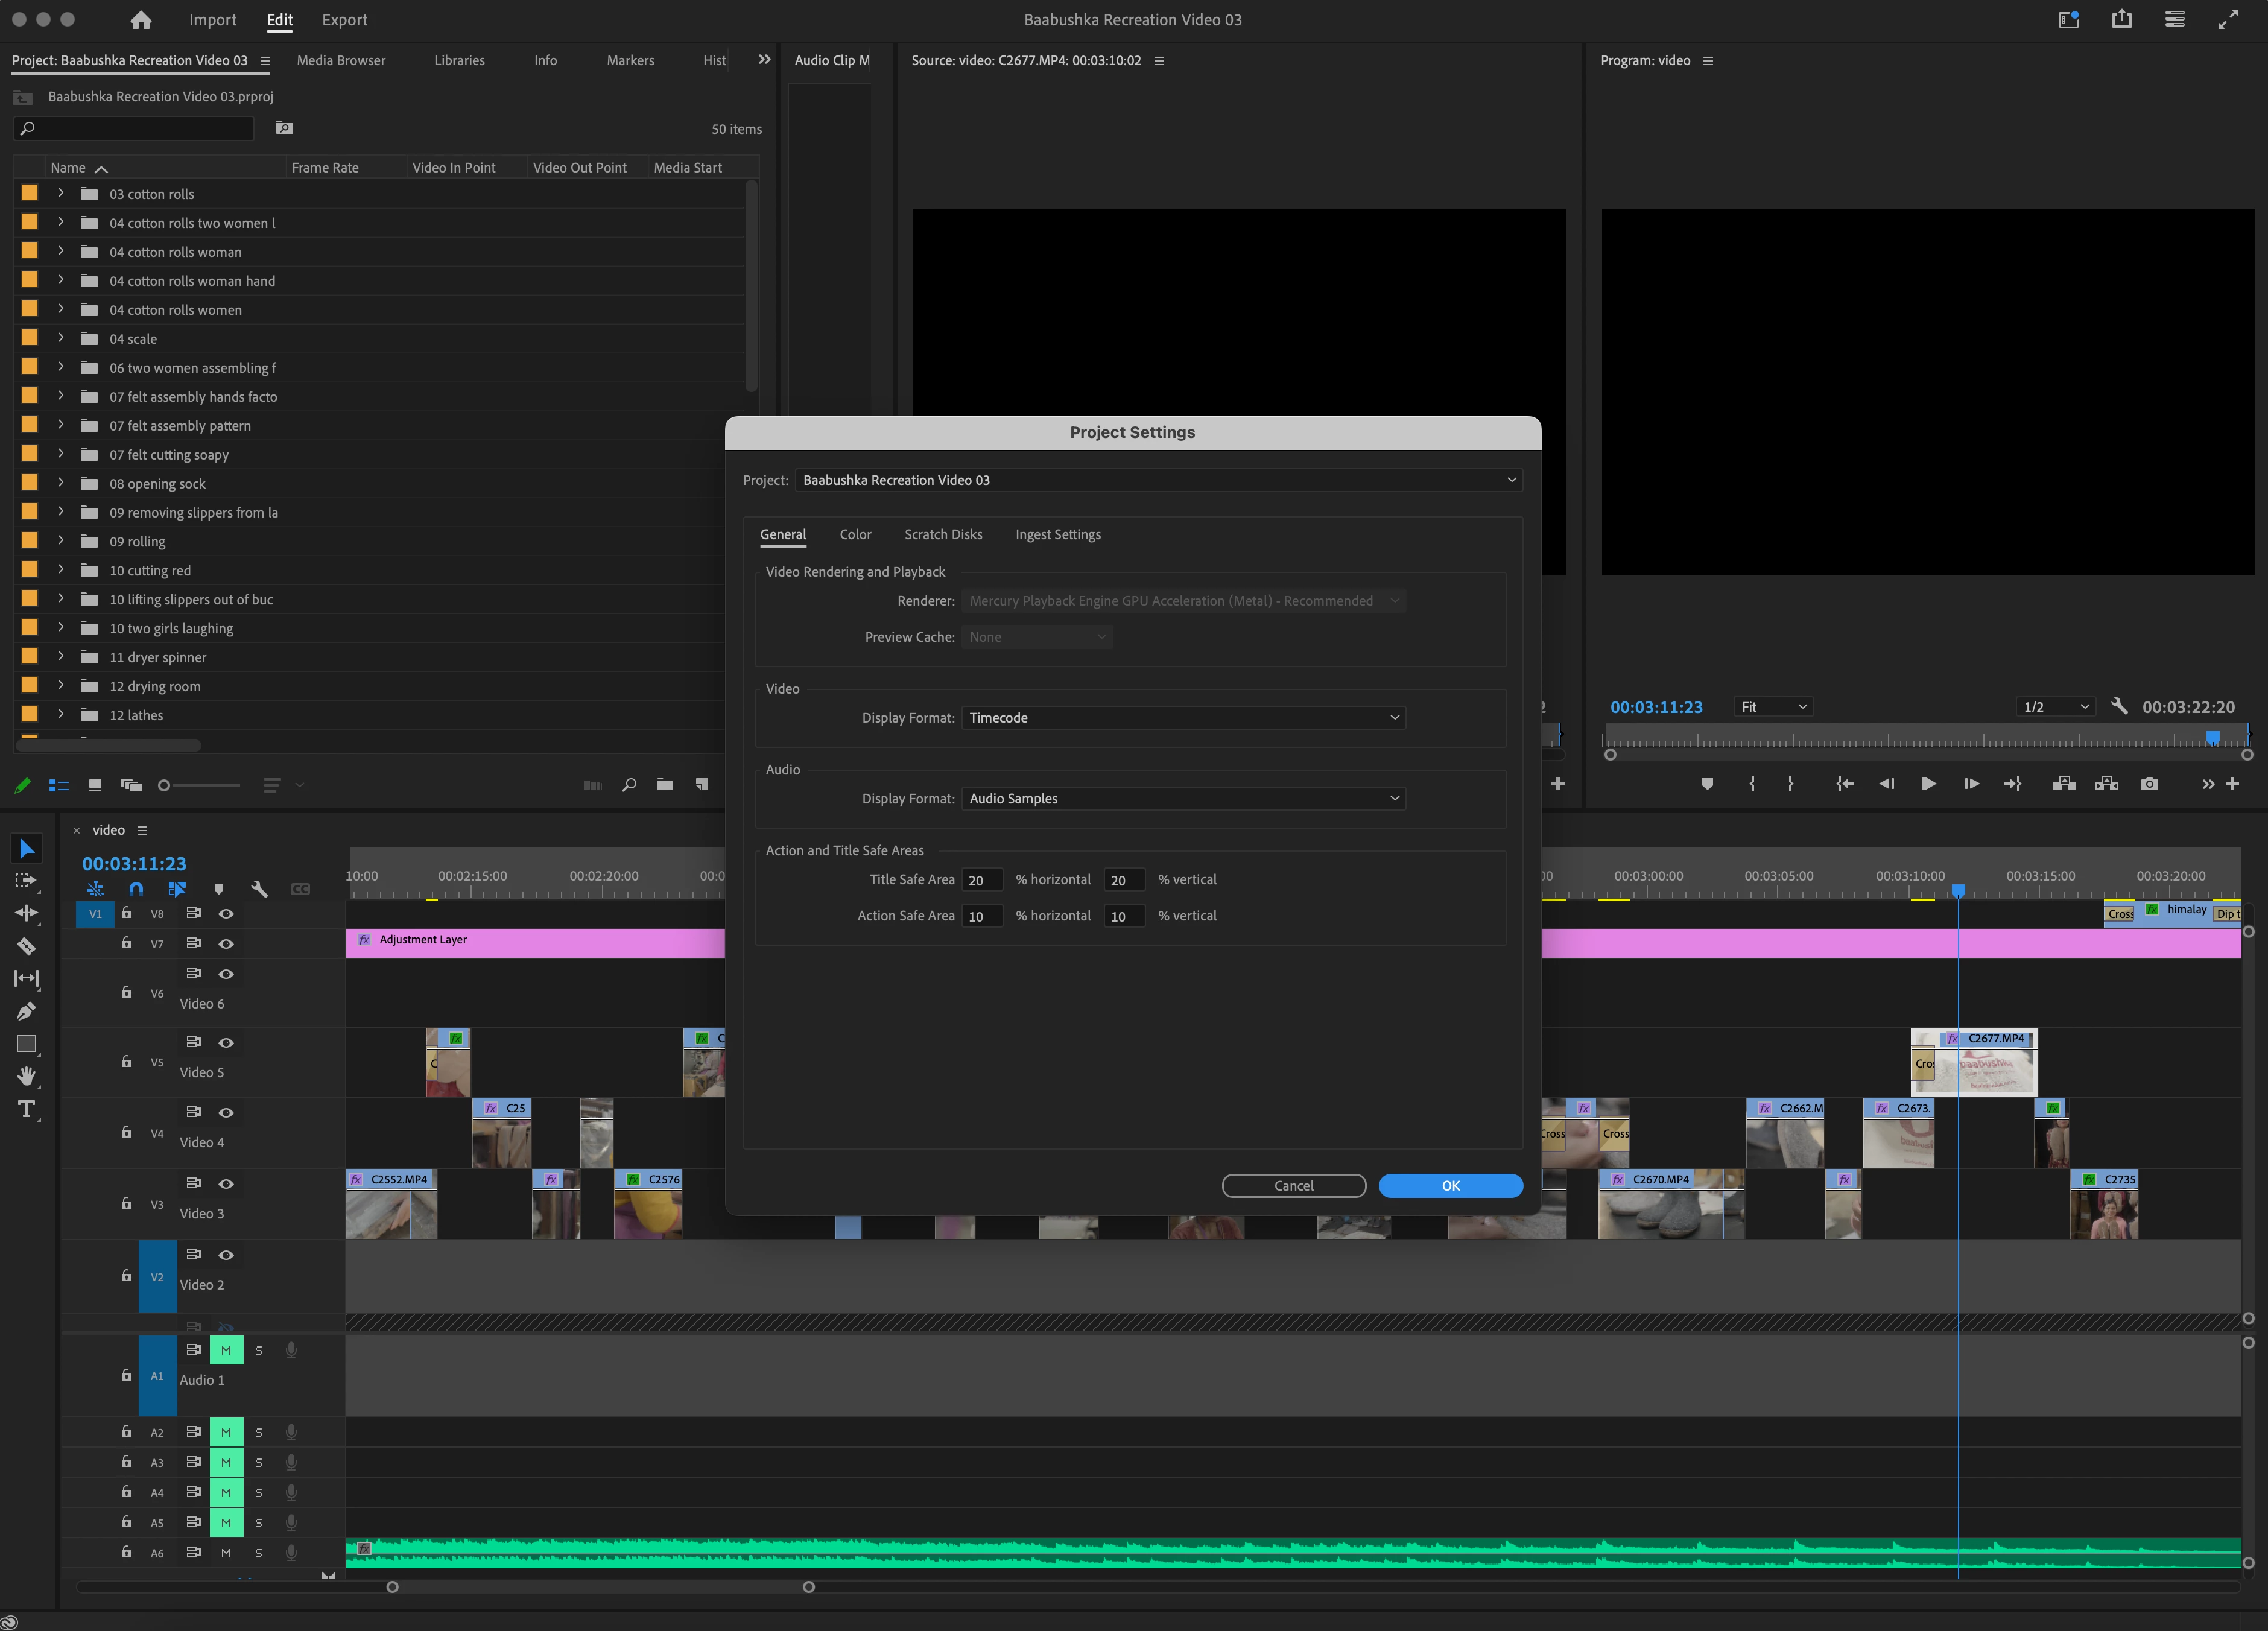Select the Type tool
This screenshot has width=2268, height=1631.
pos(27,1109)
